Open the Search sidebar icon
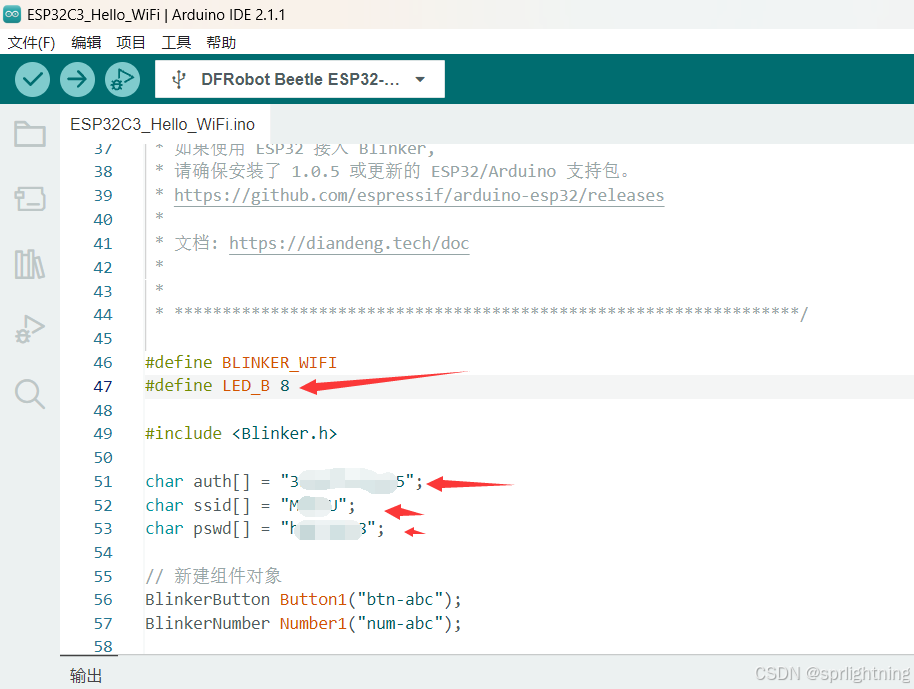 point(30,394)
